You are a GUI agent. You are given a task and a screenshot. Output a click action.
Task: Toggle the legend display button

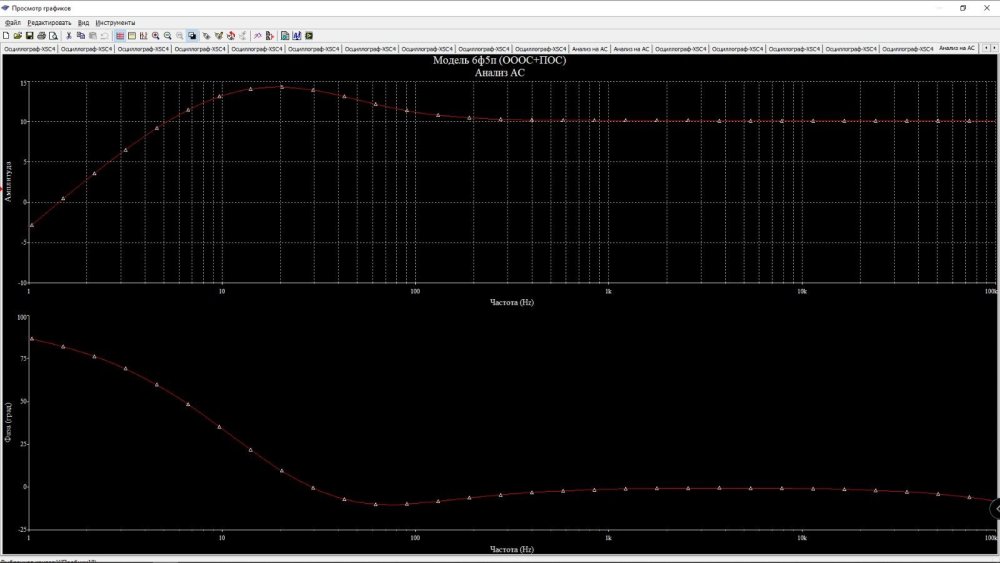click(x=132, y=35)
